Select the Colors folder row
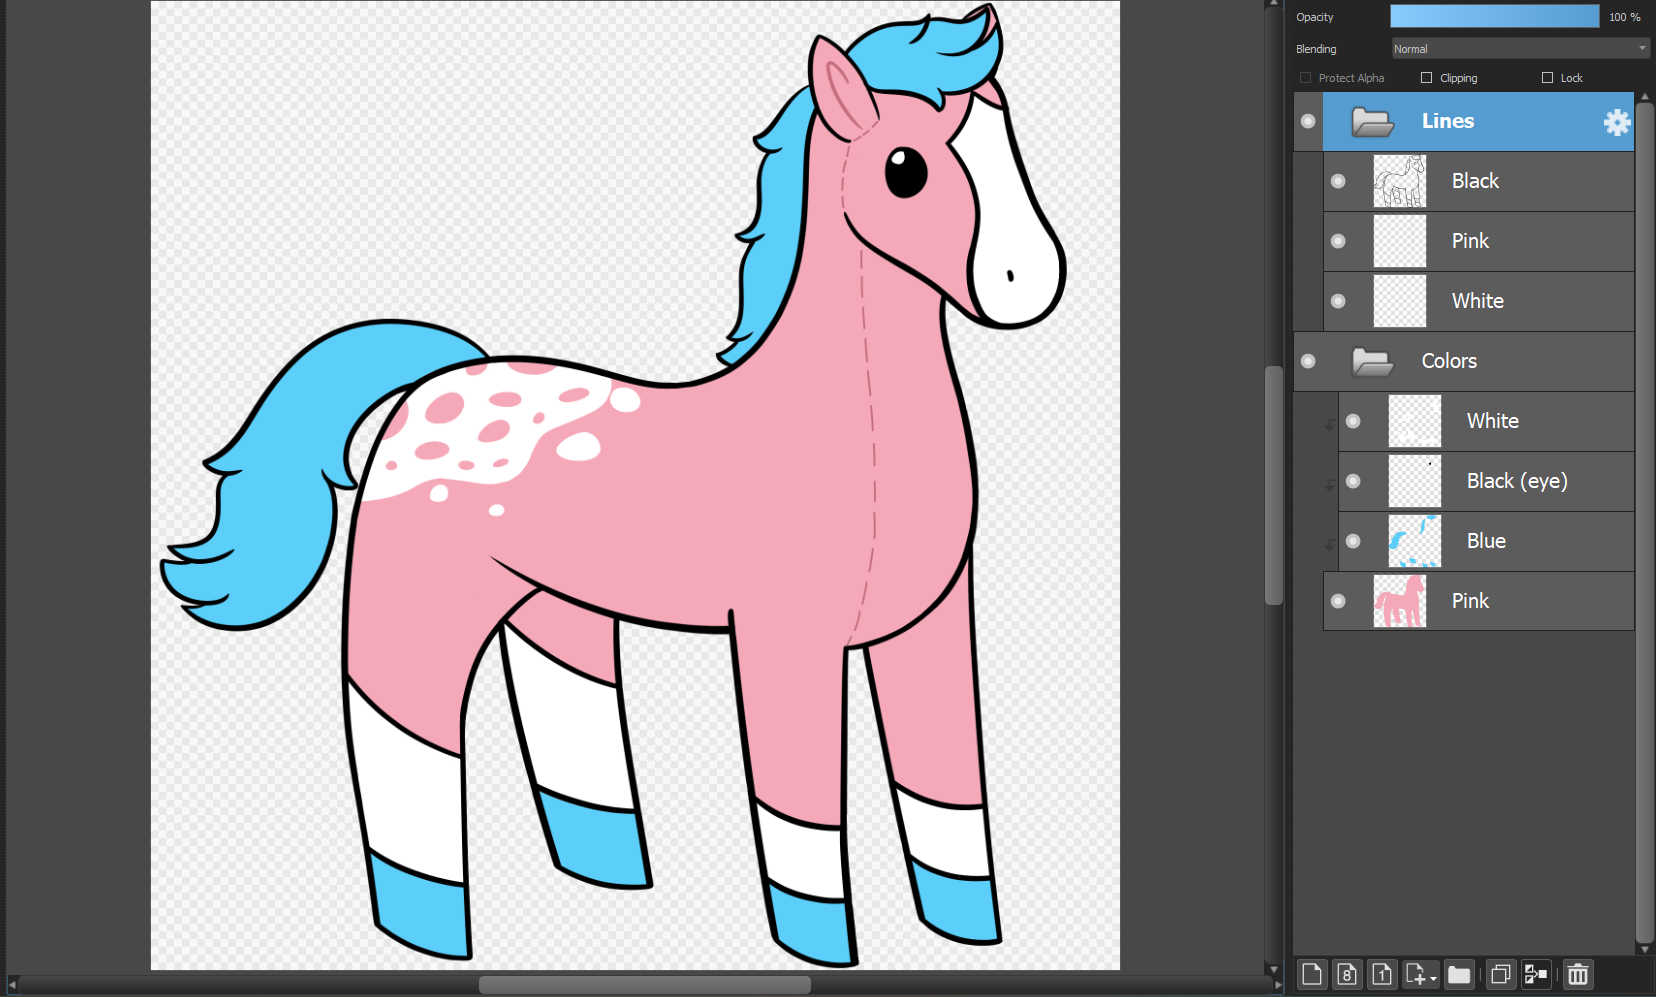Viewport: 1656px width, 997px height. click(1500, 361)
